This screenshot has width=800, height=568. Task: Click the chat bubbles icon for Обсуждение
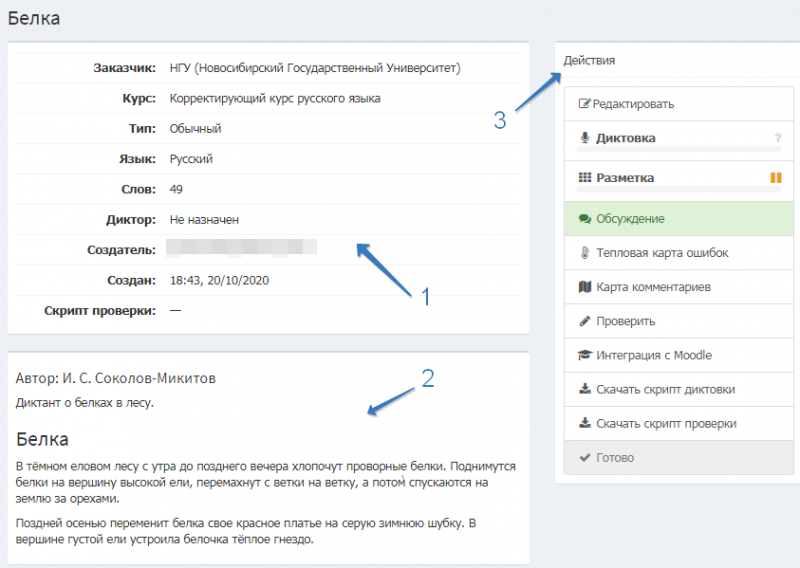click(585, 219)
